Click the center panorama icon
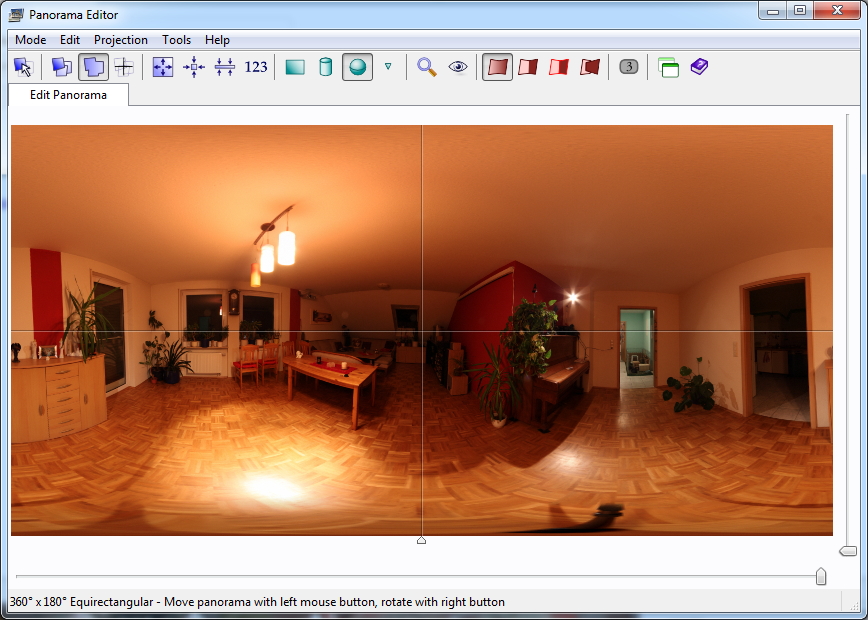868x620 pixels. coord(194,67)
